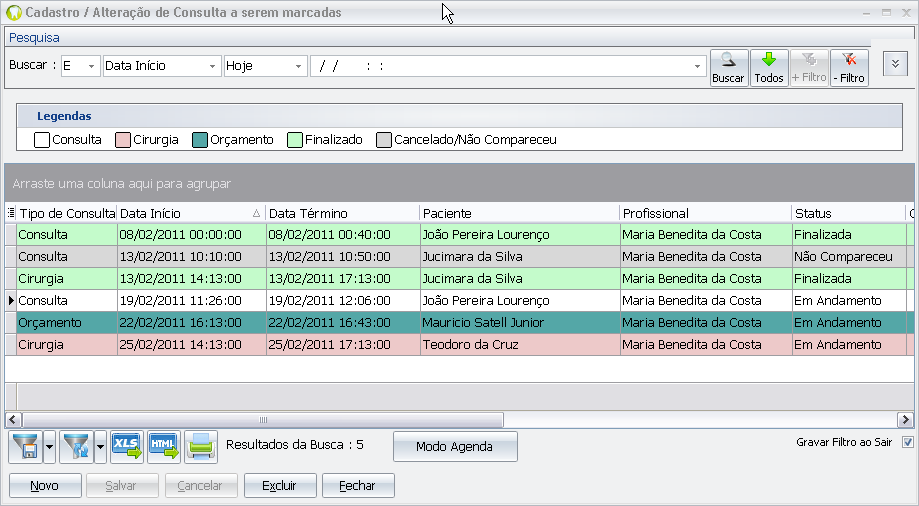The height and width of the screenshot is (506, 919).
Task: Expand the search panel double chevron
Action: point(895,64)
